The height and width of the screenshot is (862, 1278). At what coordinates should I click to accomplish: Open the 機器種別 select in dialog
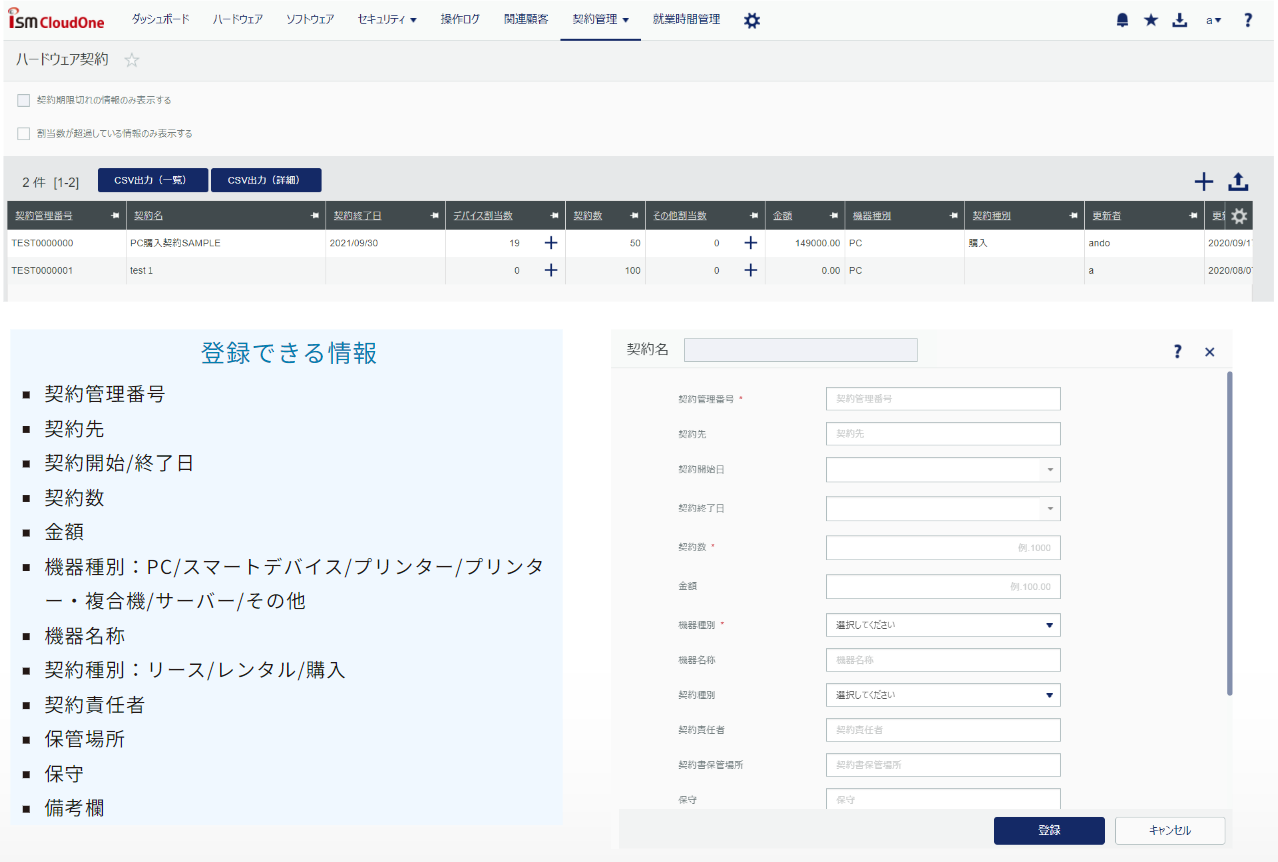click(943, 625)
